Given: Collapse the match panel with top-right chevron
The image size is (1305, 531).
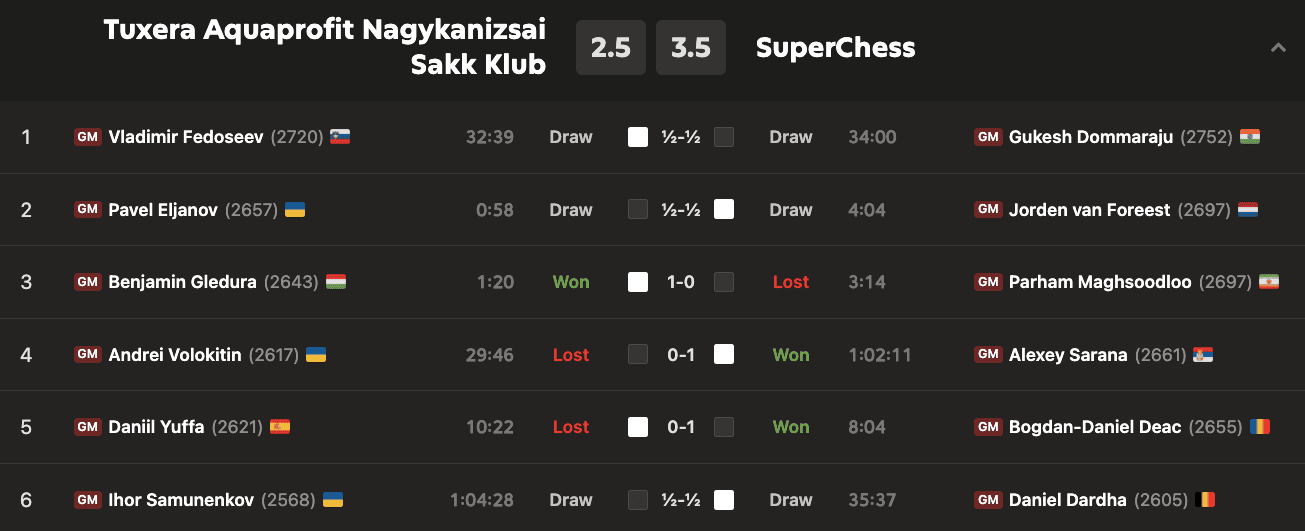Looking at the screenshot, I should point(1278,47).
